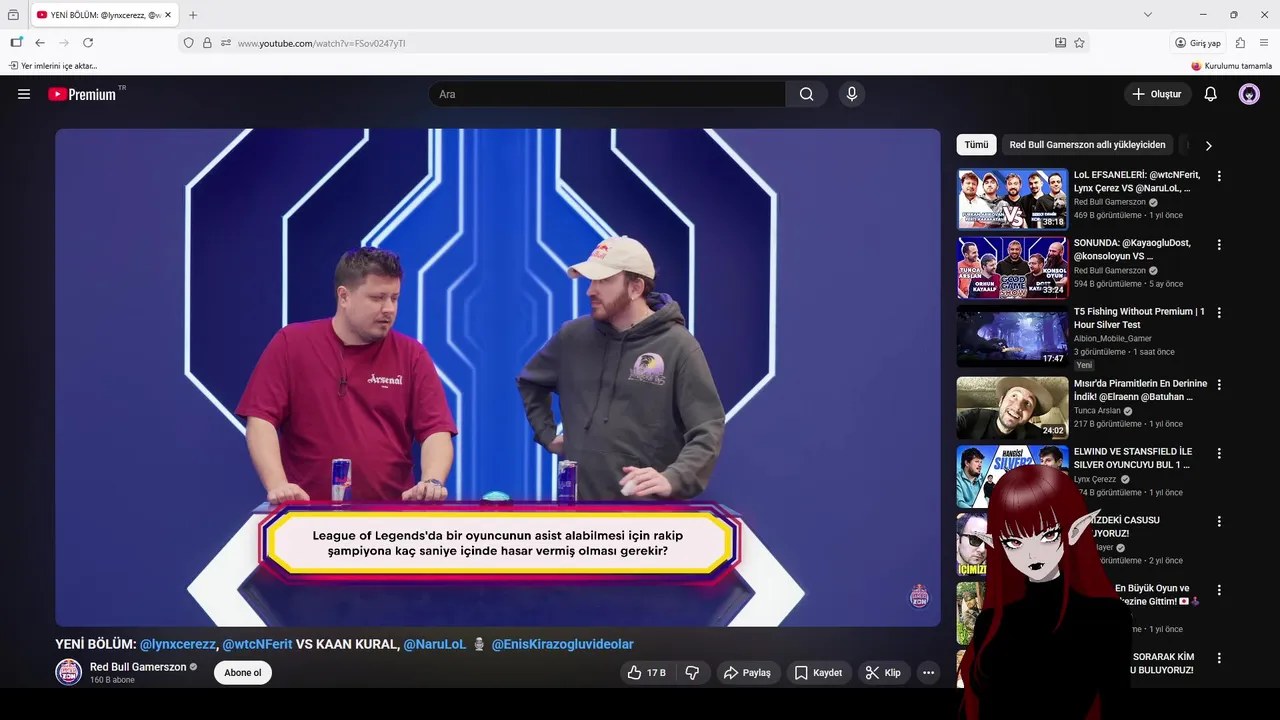The height and width of the screenshot is (720, 1280).
Task: Dislike the video with thumbs down
Action: (692, 673)
